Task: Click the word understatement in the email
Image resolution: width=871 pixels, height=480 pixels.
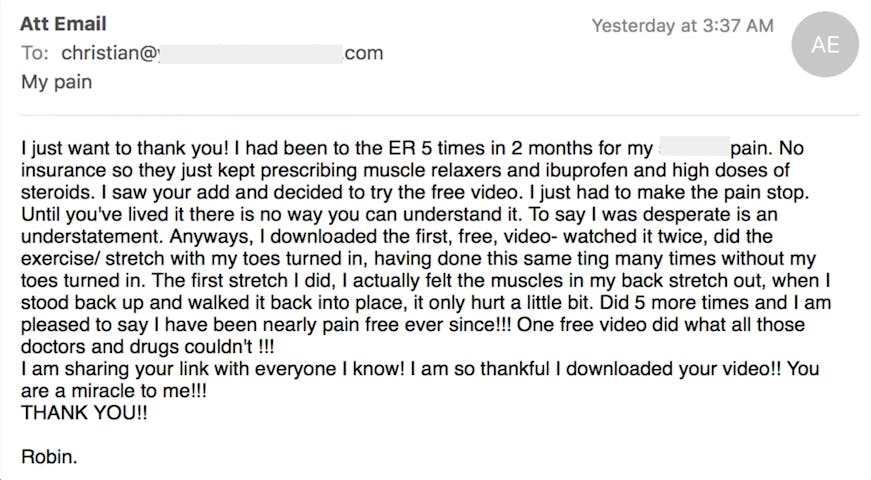Action: click(x=92, y=236)
